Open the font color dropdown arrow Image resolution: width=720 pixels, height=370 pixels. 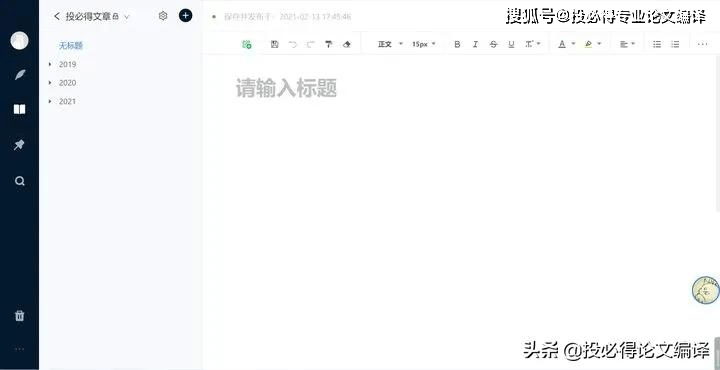[x=573, y=44]
